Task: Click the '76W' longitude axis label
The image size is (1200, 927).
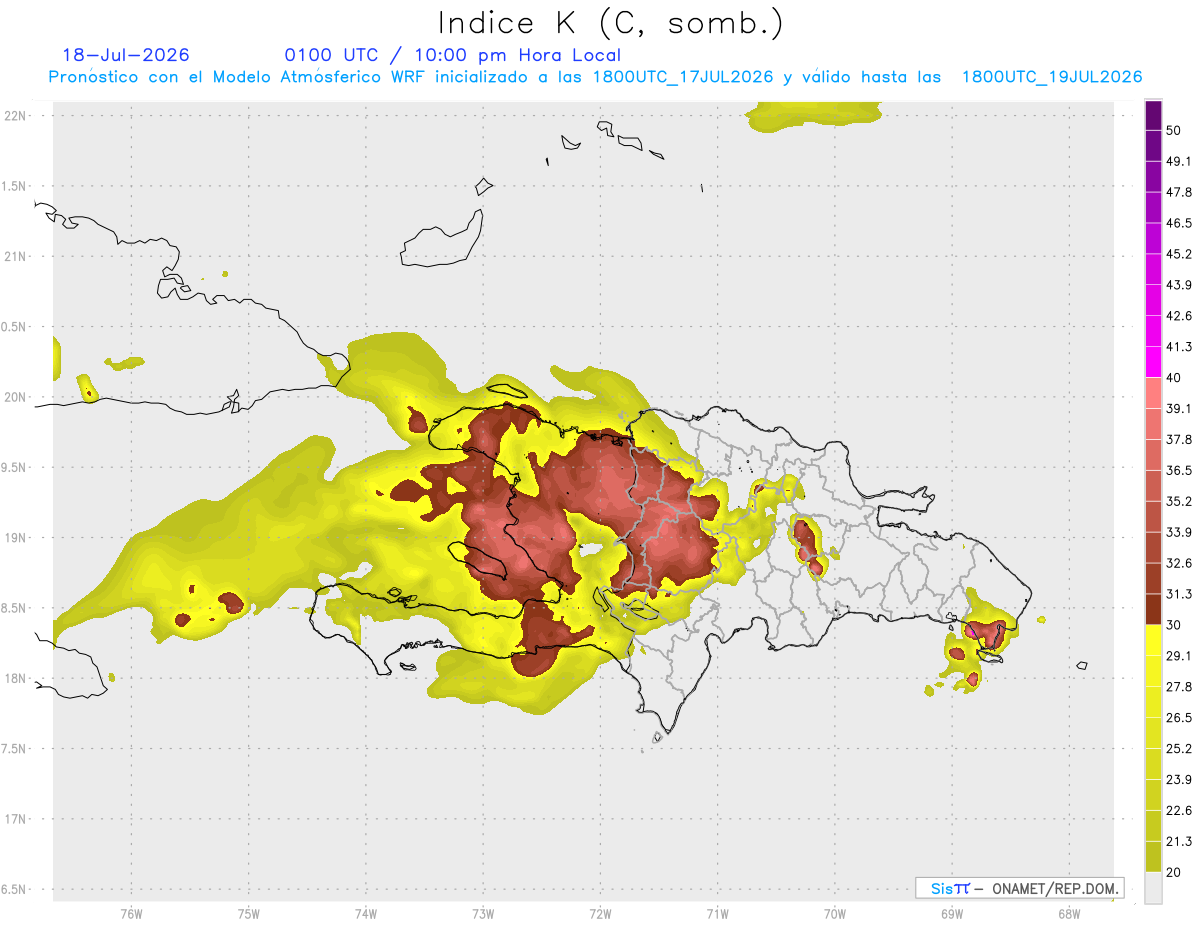Action: pos(131,914)
